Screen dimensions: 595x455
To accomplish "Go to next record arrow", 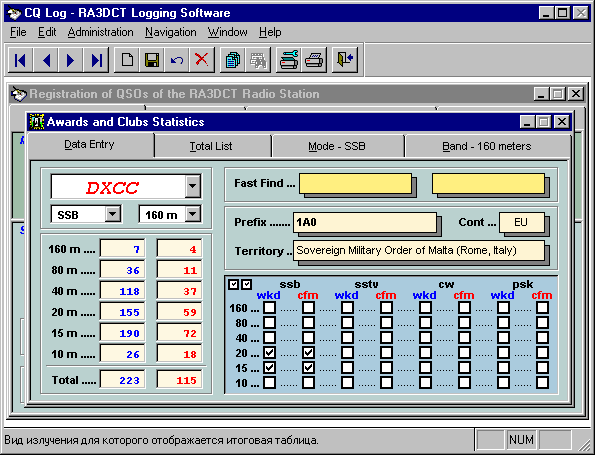I will tap(71, 60).
